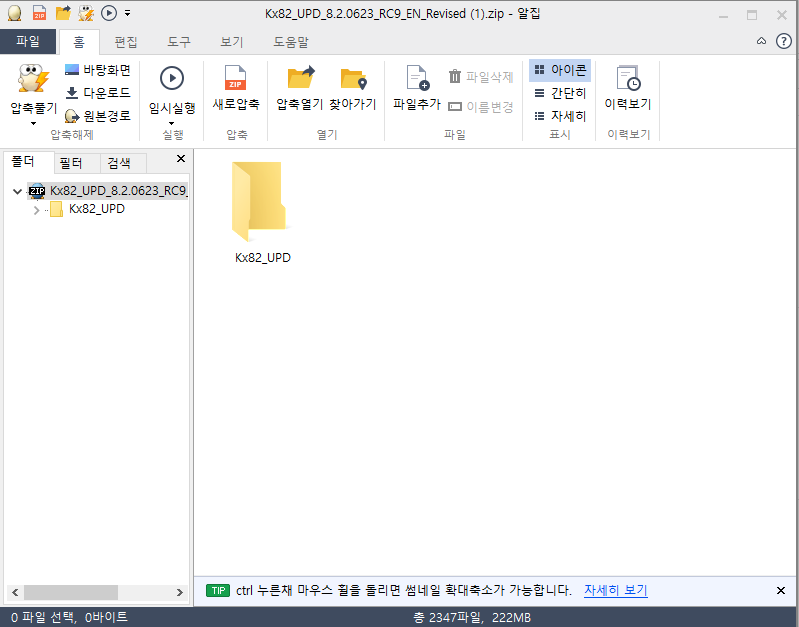Switch view to 간단히 list mode
The image size is (799, 627).
pos(560,93)
